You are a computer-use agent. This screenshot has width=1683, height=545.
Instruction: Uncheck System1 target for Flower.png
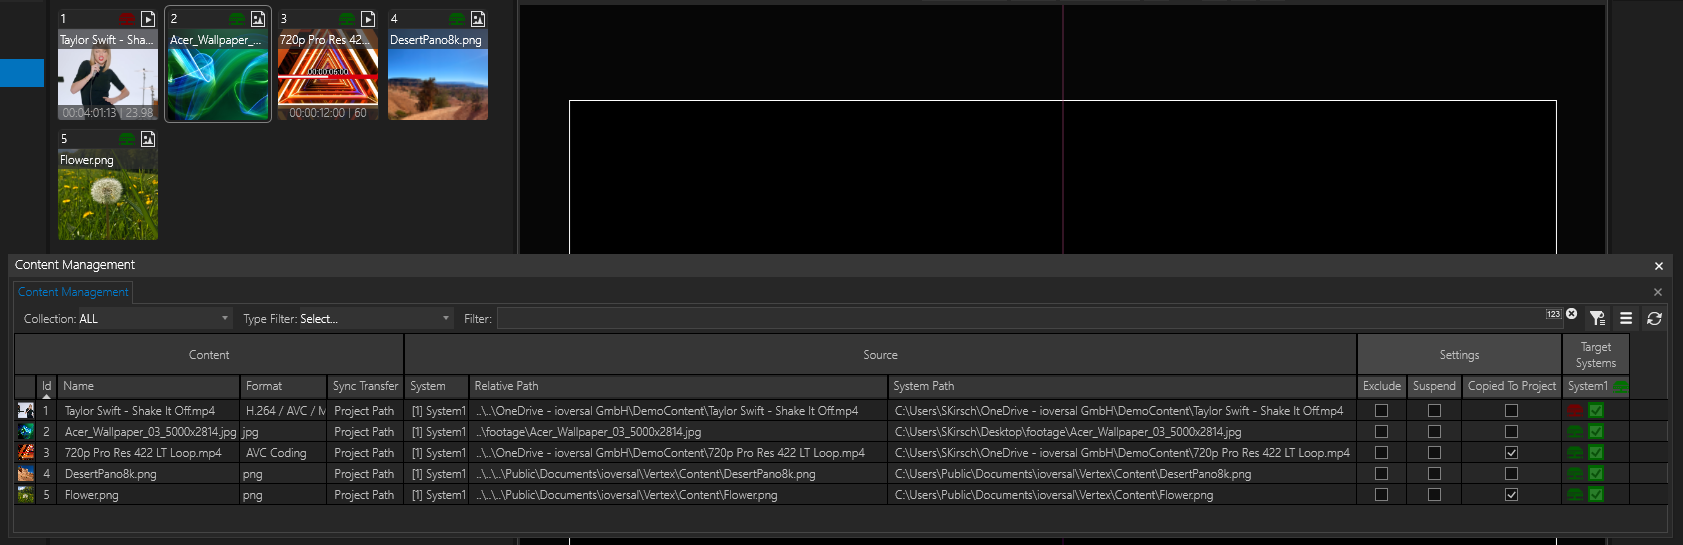tap(1596, 495)
